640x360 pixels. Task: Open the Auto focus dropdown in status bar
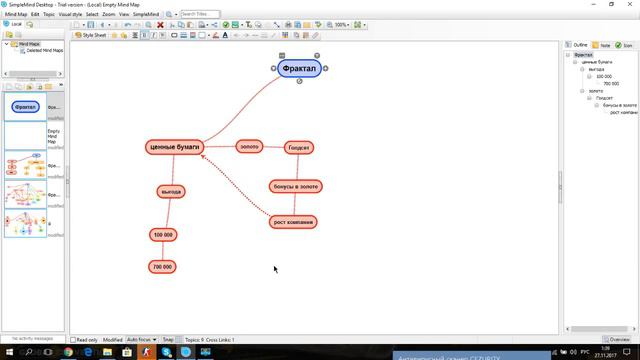141,340
